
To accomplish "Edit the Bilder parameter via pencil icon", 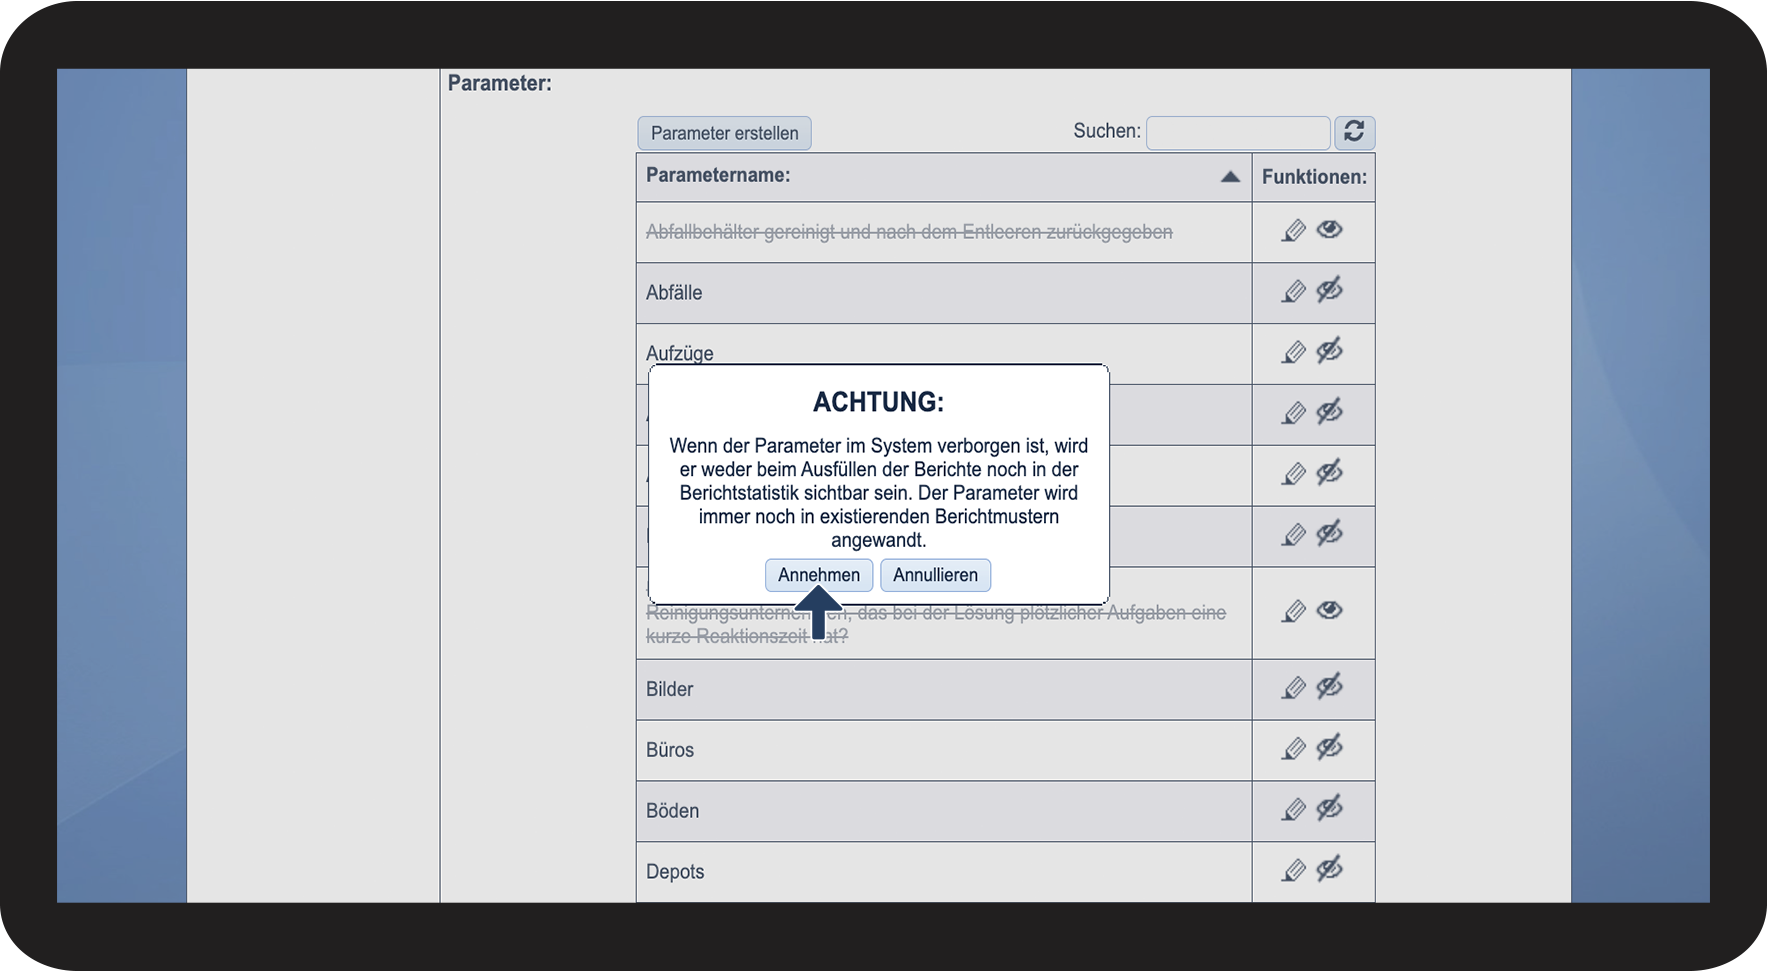I will coord(1294,688).
